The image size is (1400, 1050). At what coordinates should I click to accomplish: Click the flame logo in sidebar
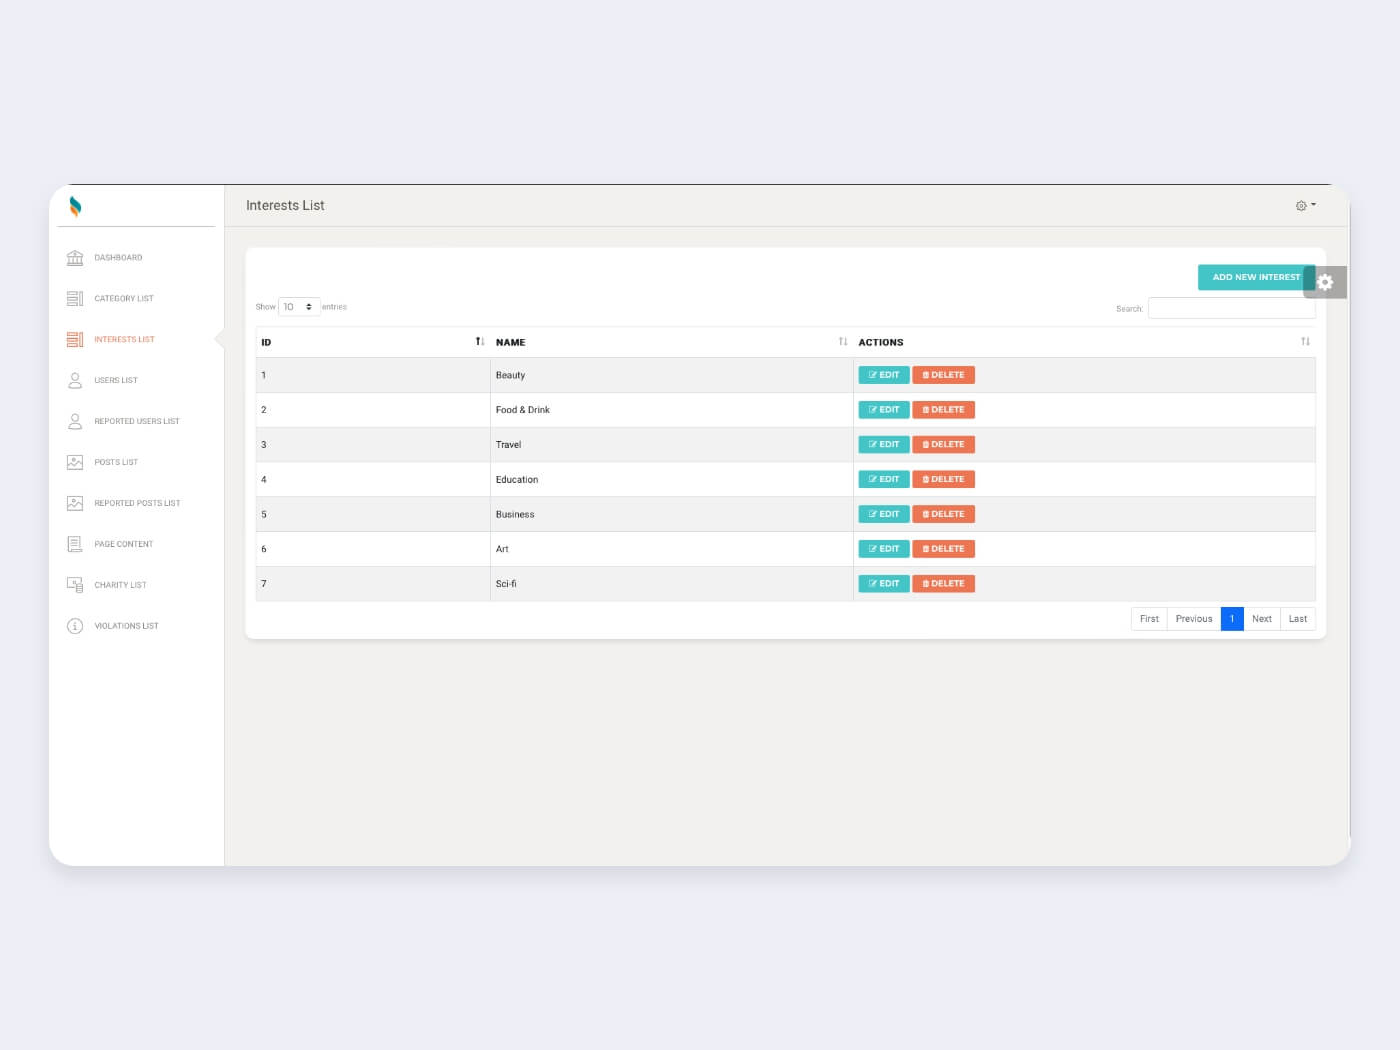[x=75, y=207]
